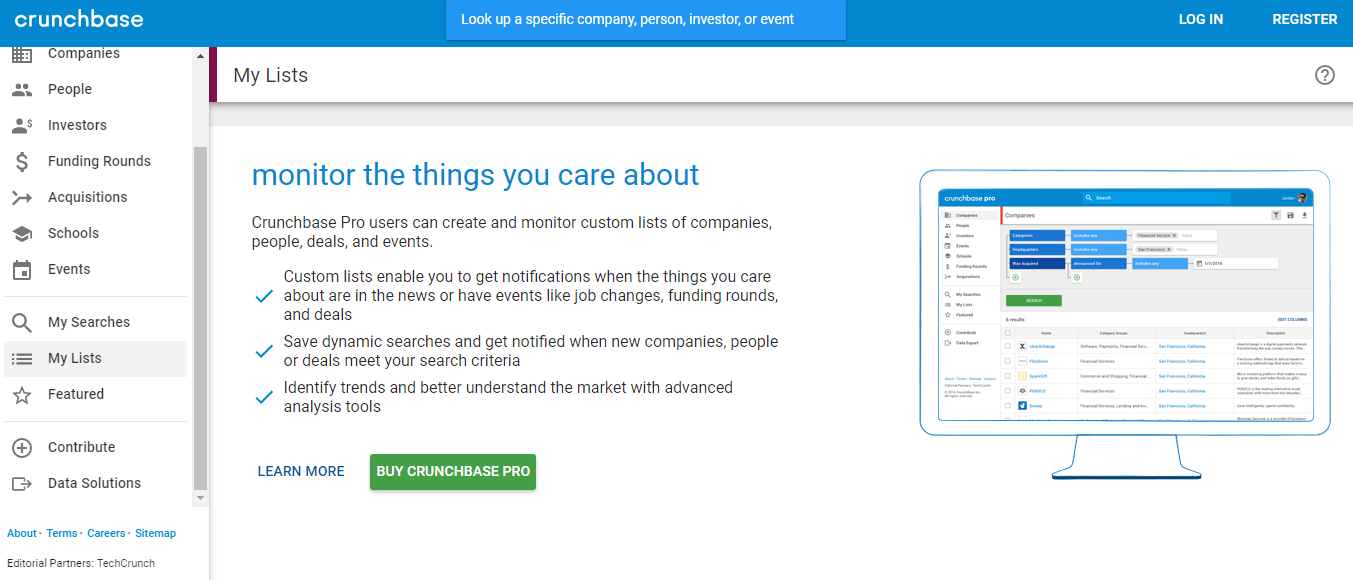Click the crunchbase logo
The width and height of the screenshot is (1353, 580).
coord(79,19)
